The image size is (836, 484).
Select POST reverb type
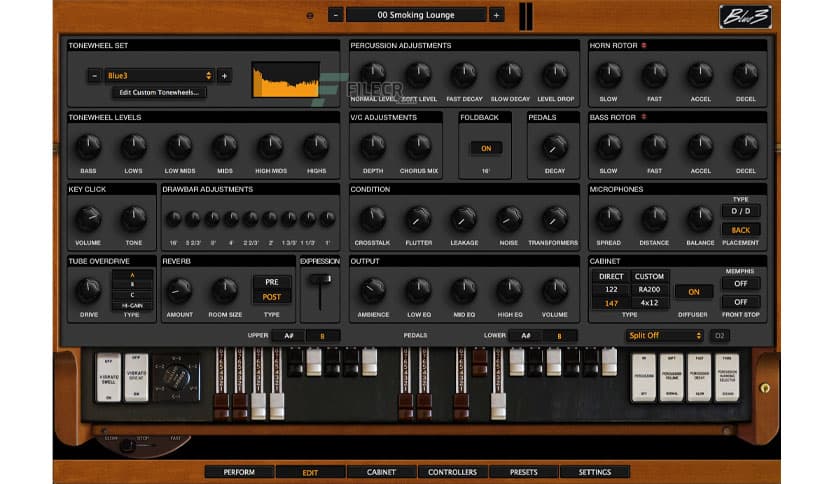tap(271, 297)
